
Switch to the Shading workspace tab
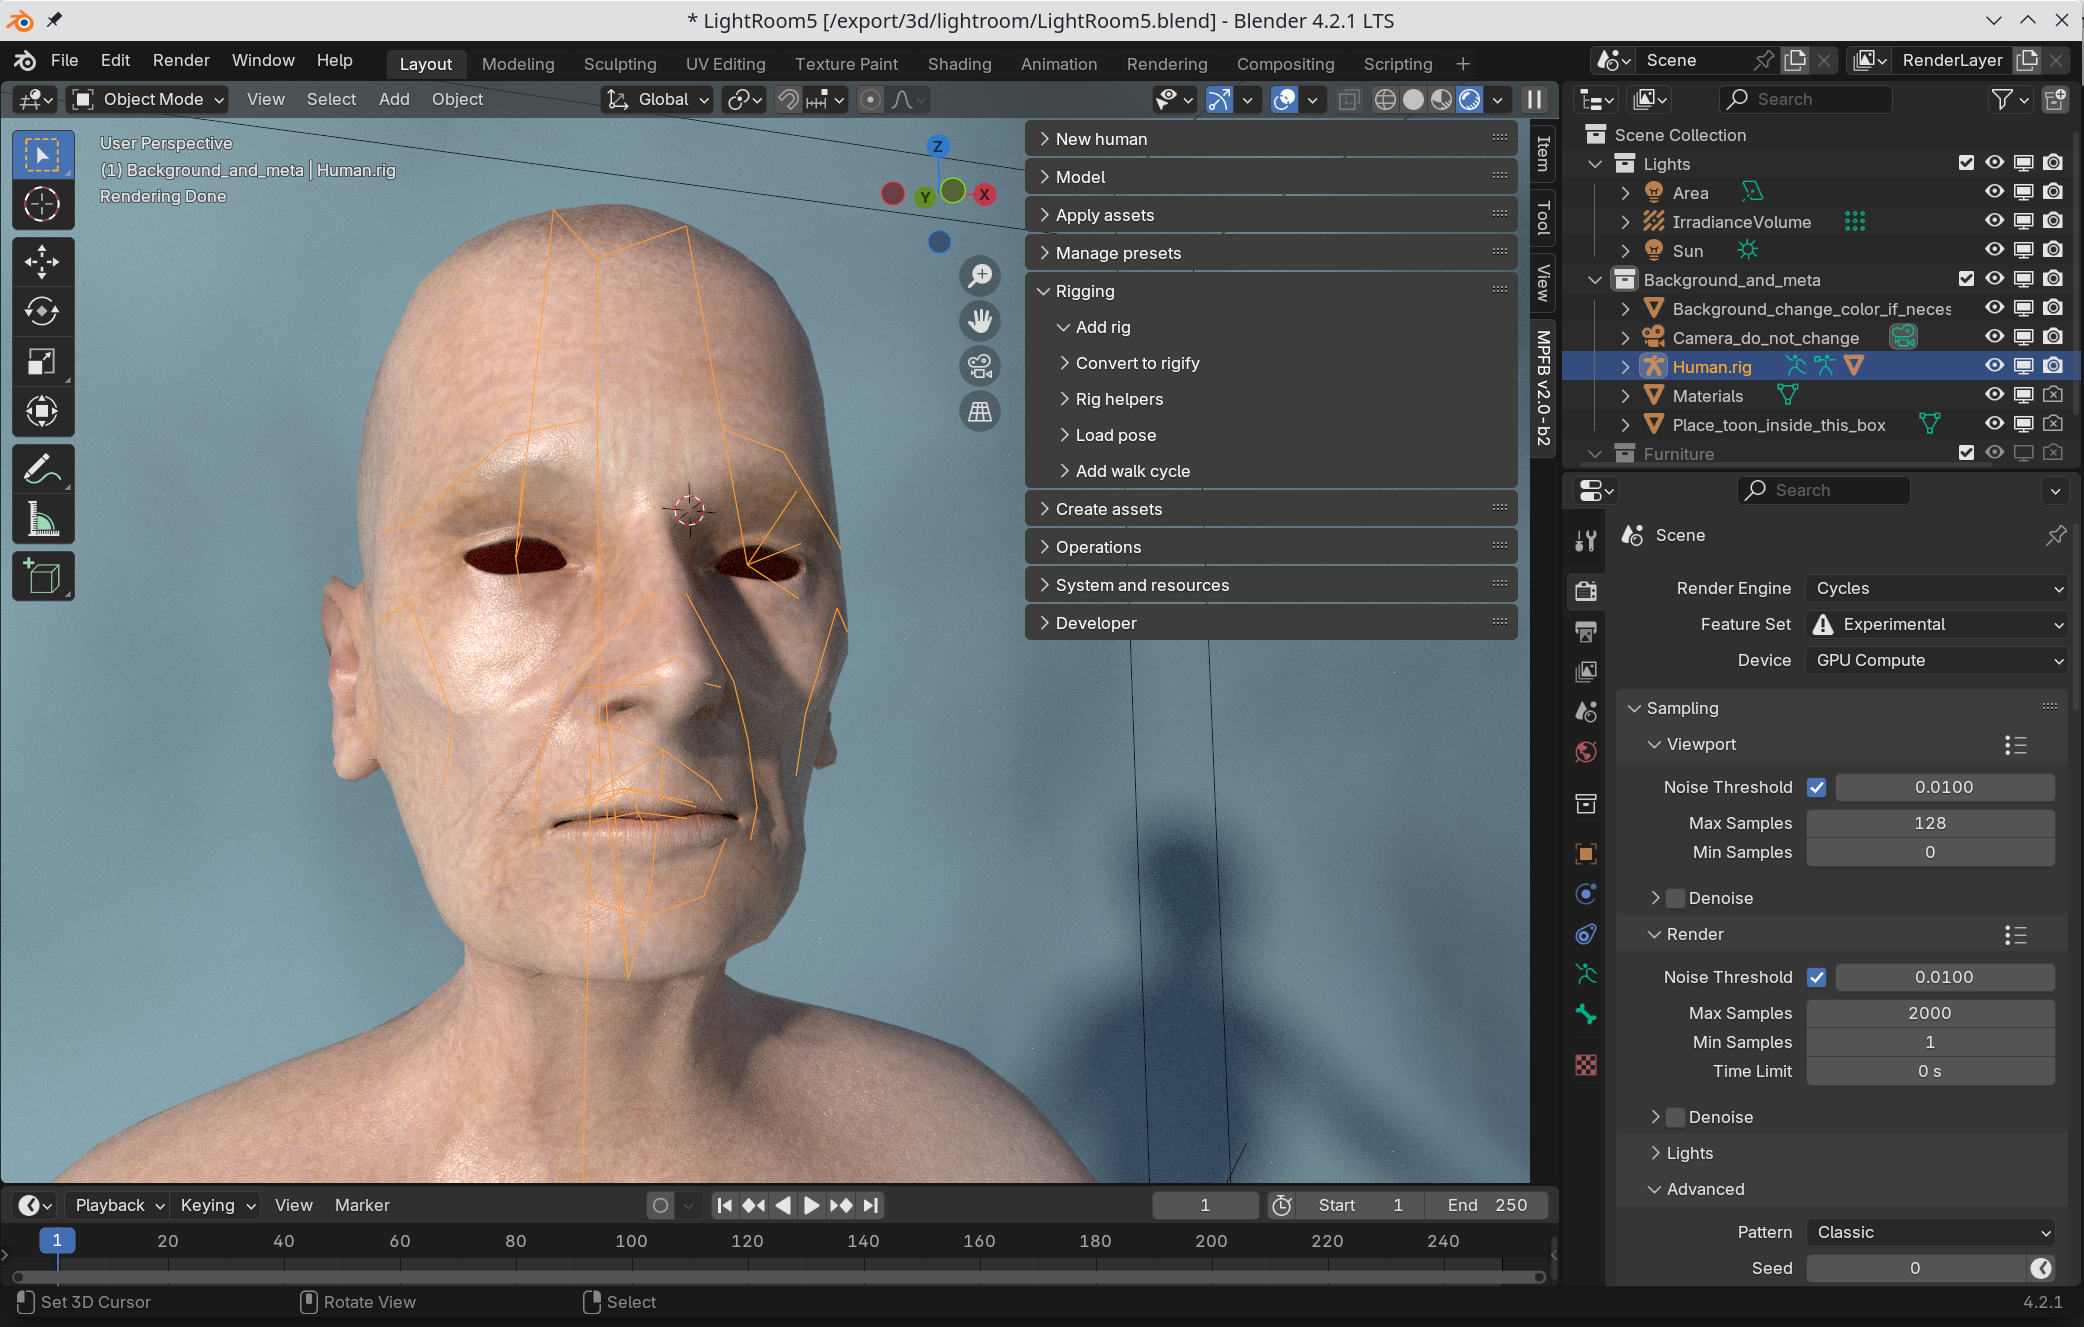coord(959,64)
